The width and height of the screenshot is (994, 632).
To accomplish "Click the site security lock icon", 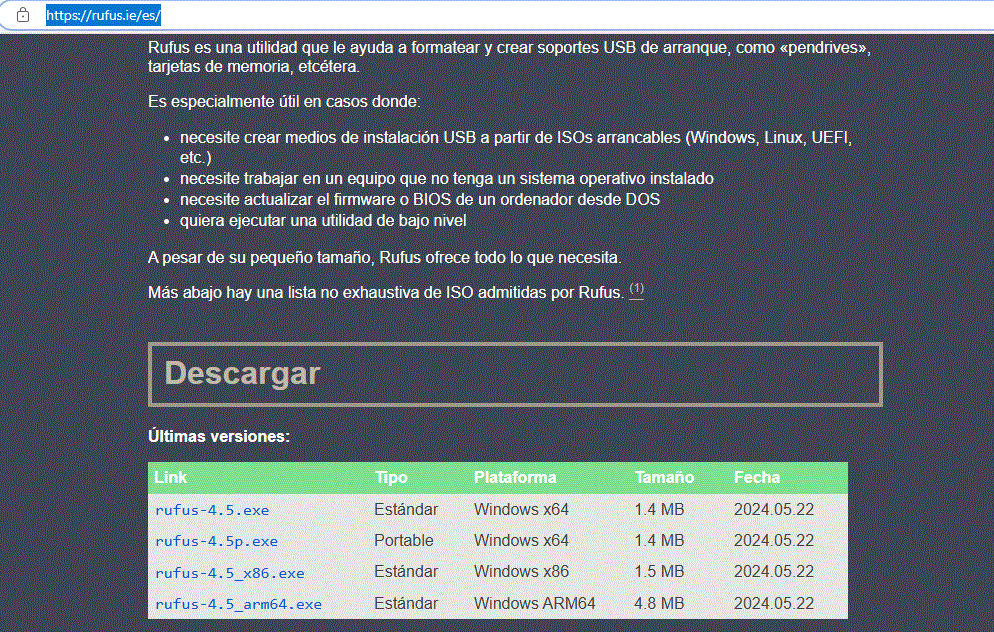I will tap(23, 16).
